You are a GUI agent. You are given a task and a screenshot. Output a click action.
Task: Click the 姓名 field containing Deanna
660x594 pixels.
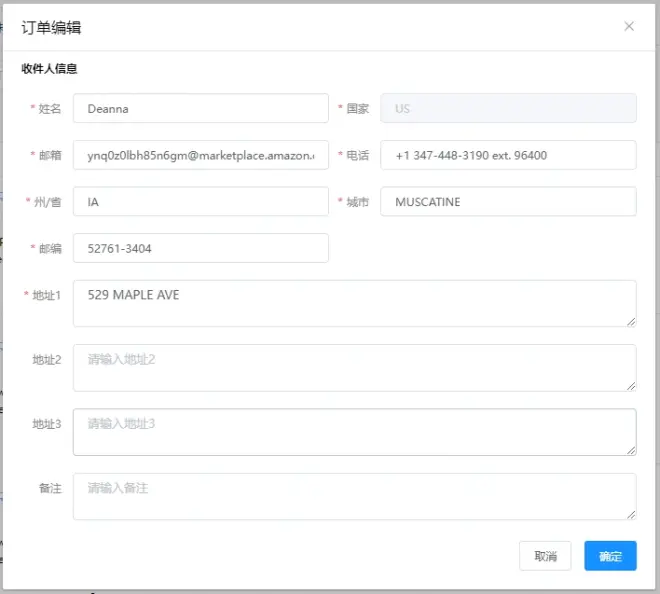click(x=200, y=108)
